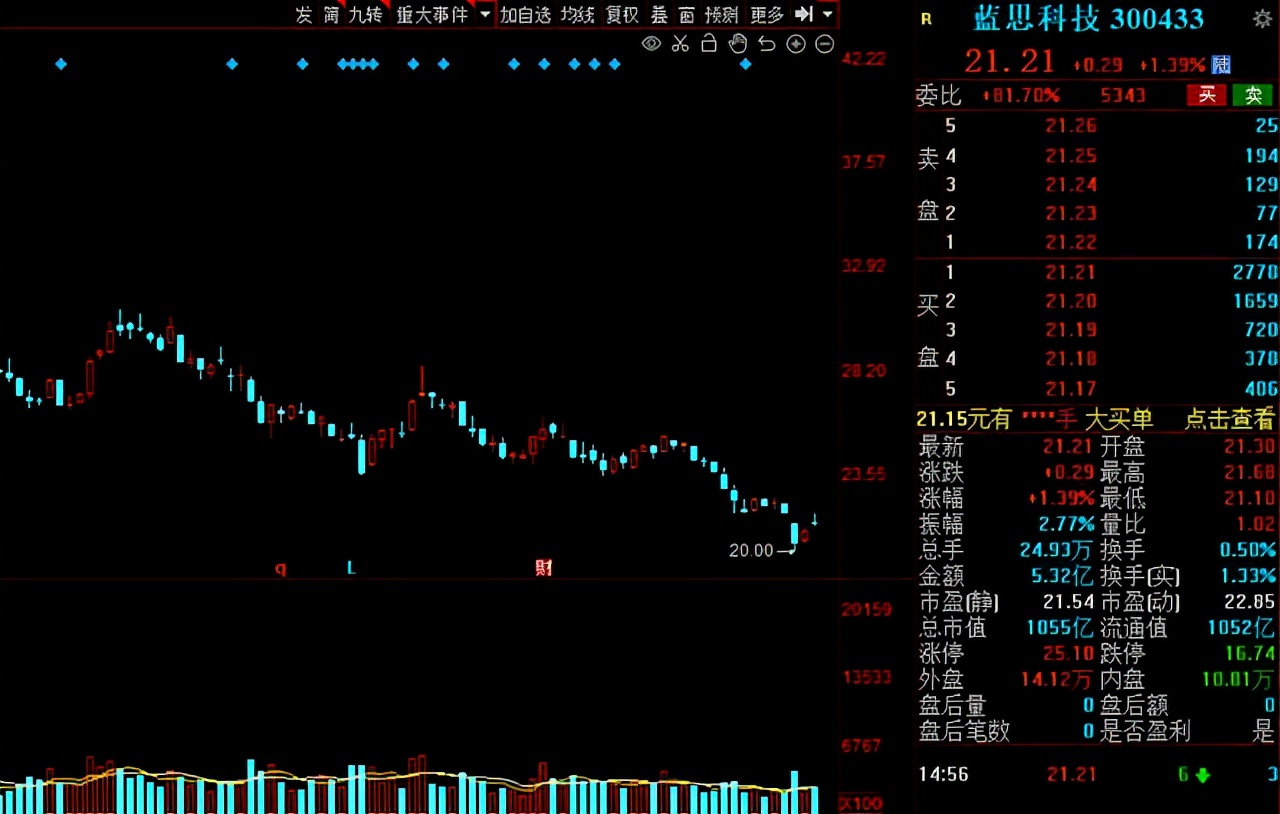Viewport: 1280px width, 814px height.
Task: Click the 最高 value 21.68
Action: click(x=1250, y=472)
